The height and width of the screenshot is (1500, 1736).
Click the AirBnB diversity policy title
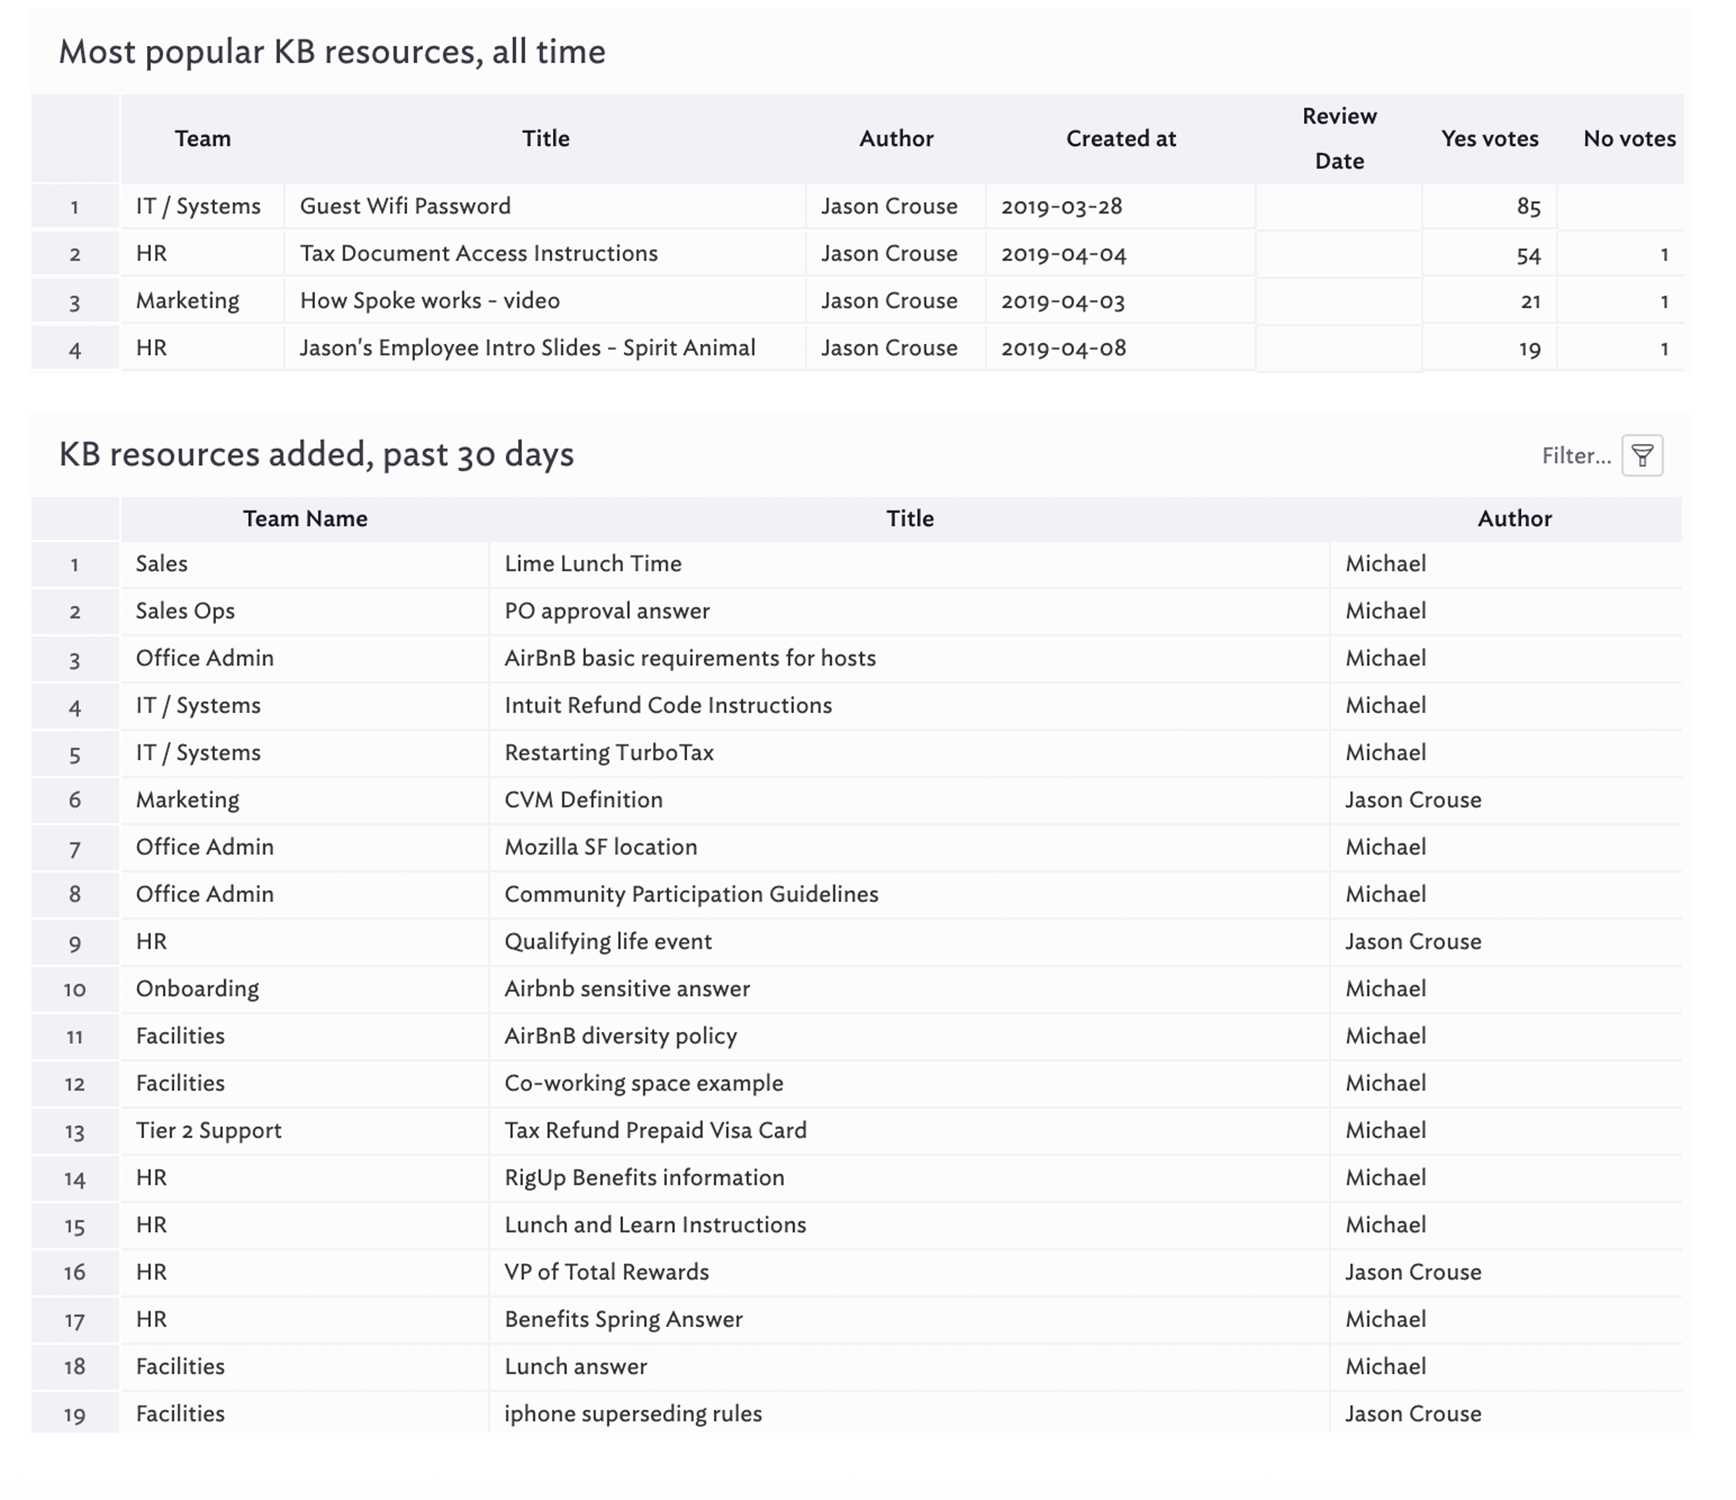(620, 1036)
